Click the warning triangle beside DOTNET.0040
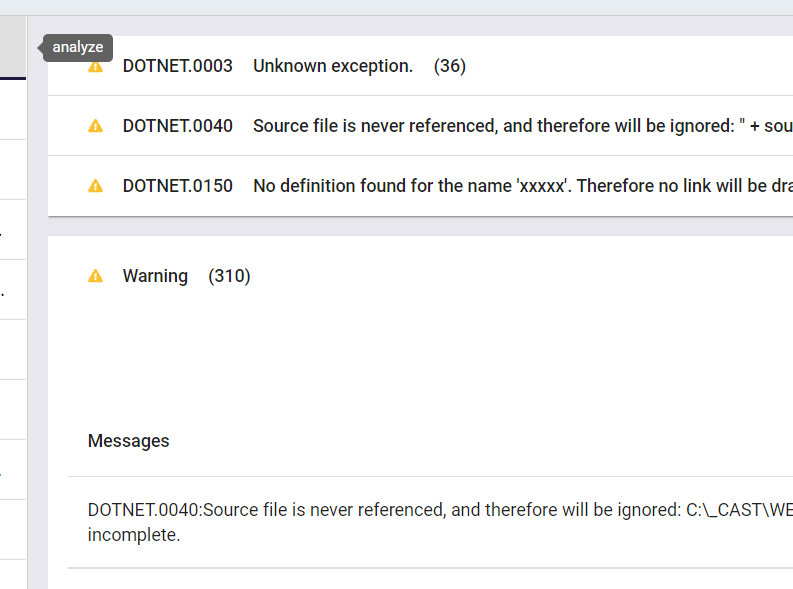This screenshot has width=793, height=589. coord(95,126)
